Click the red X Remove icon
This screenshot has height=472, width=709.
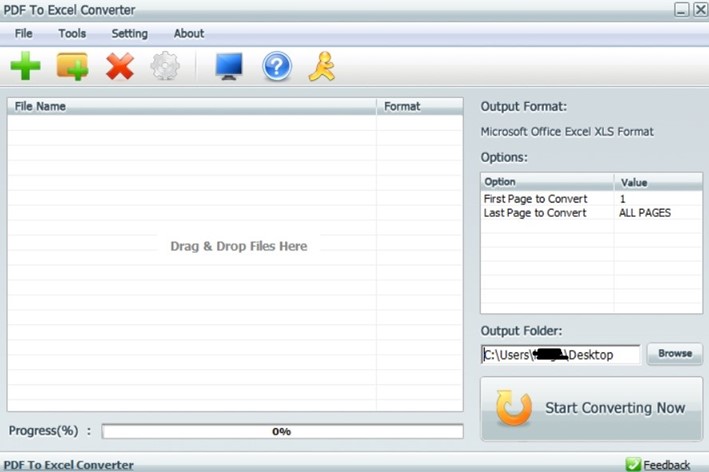[120, 66]
